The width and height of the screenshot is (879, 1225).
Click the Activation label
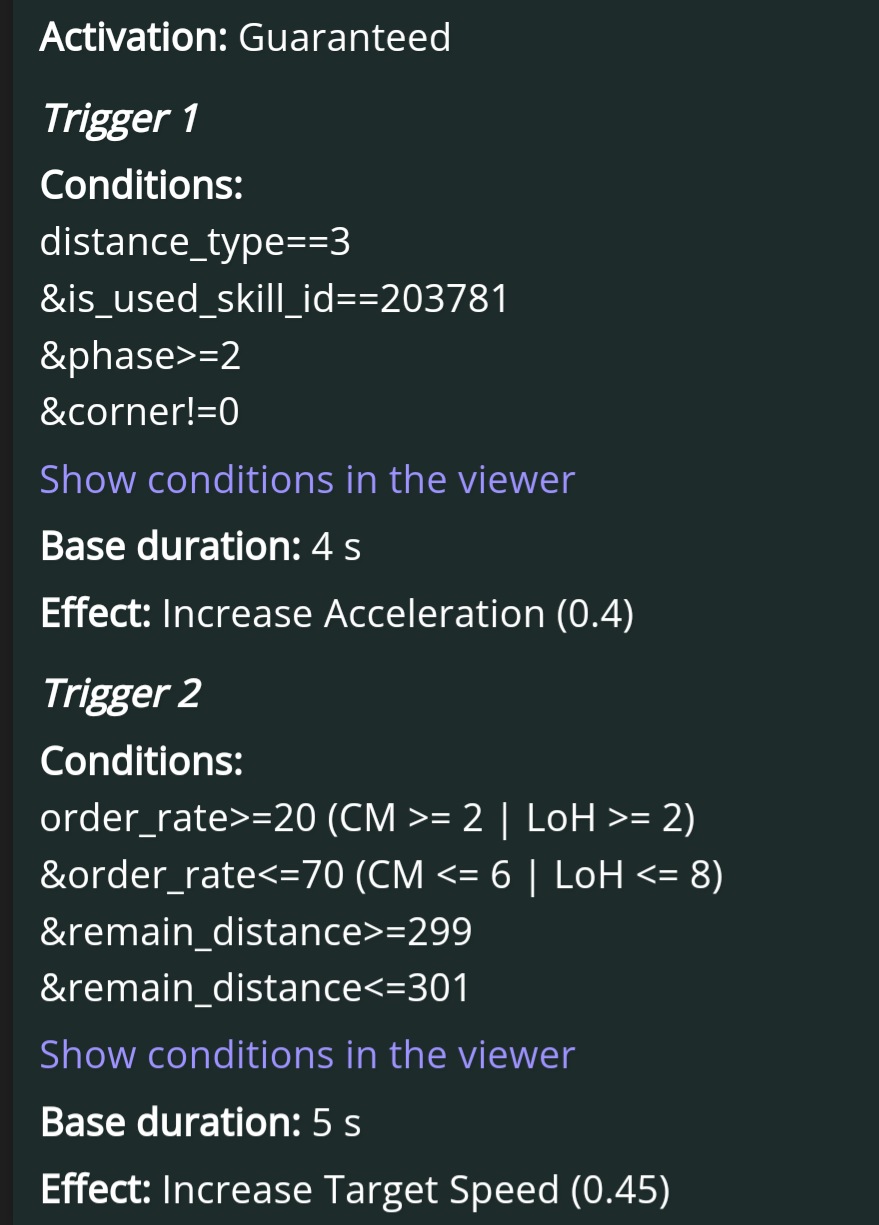click(x=134, y=38)
